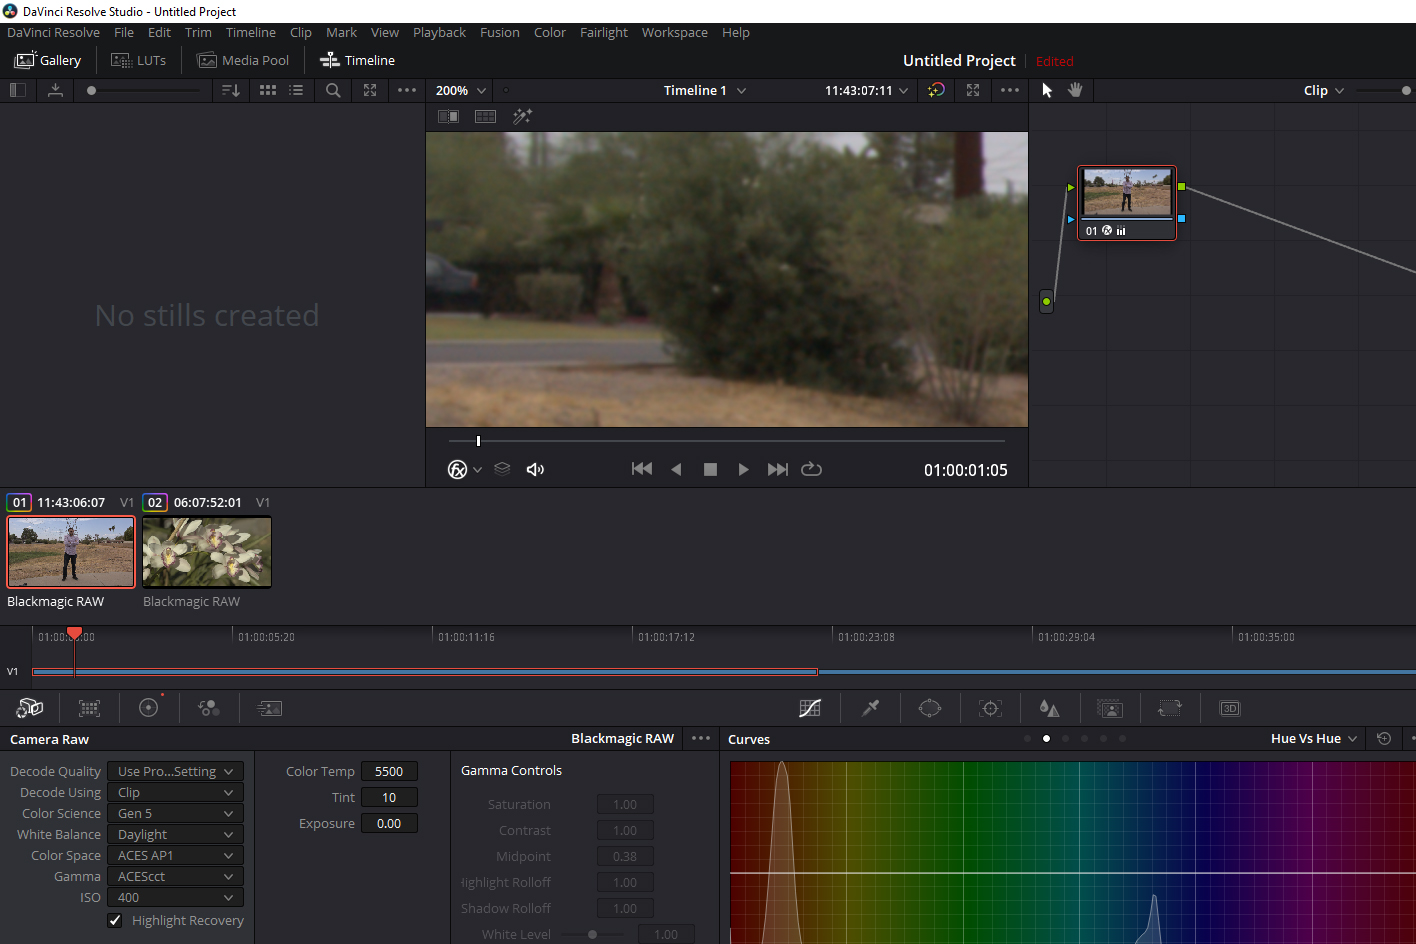Viewport: 1416px width, 944px height.
Task: Toggle the split screen viewer icon
Action: [485, 116]
